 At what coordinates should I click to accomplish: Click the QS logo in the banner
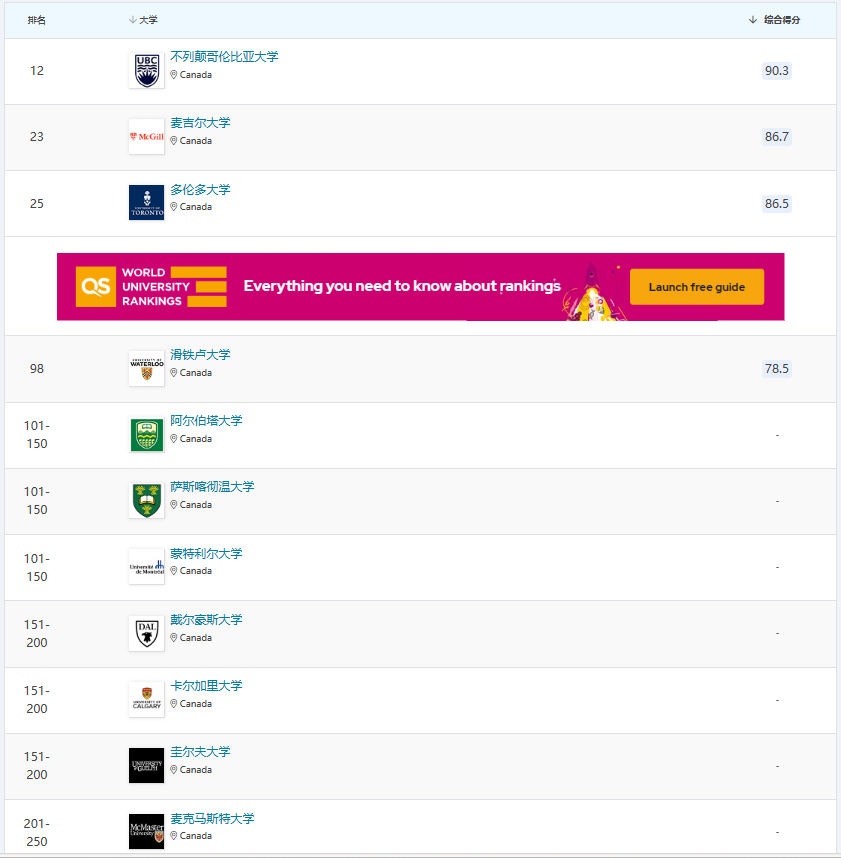[x=96, y=287]
